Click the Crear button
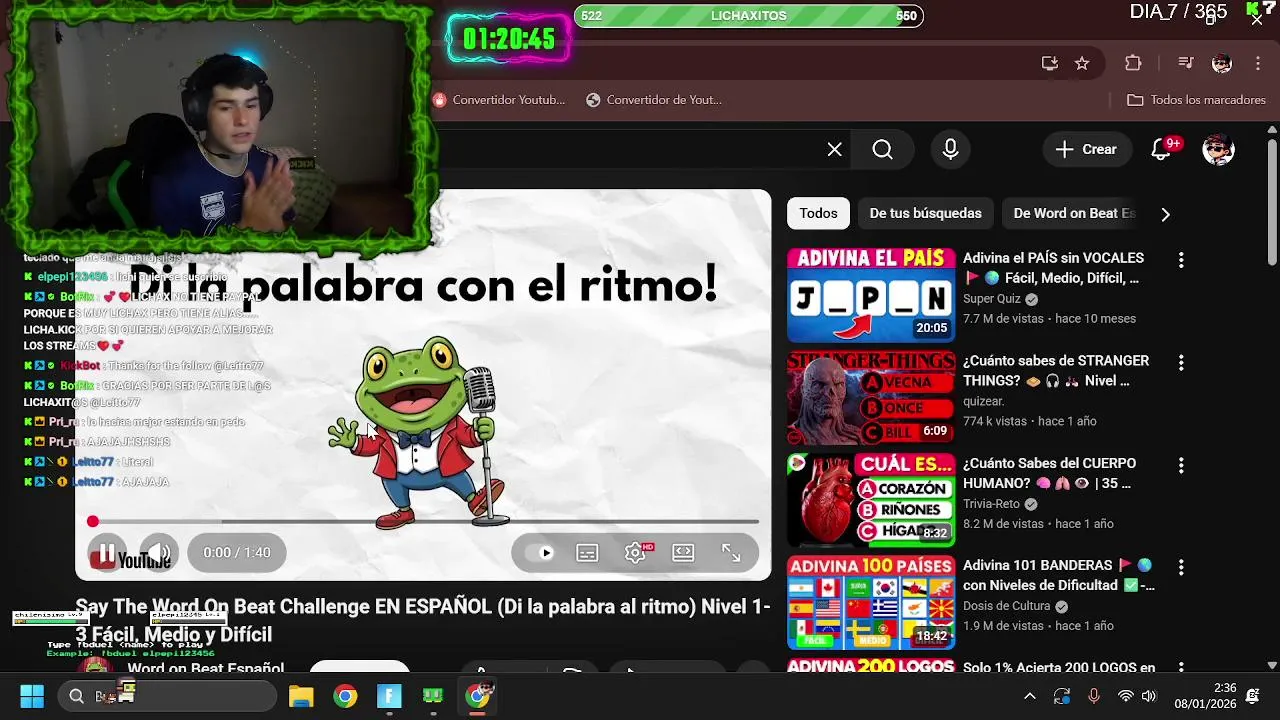This screenshot has width=1280, height=720. [1086, 150]
